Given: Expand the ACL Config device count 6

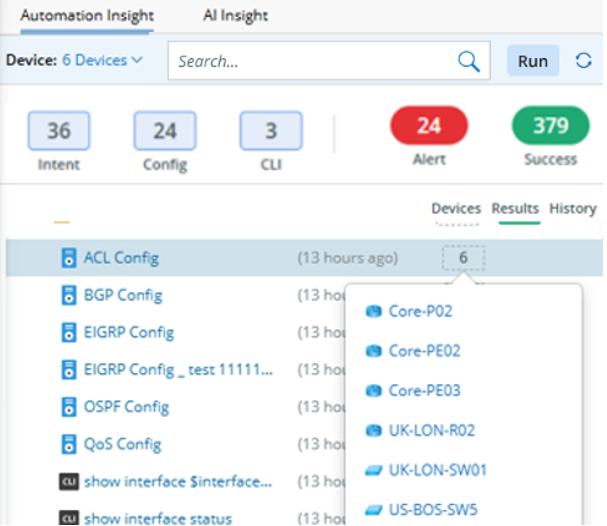Looking at the screenshot, I should pyautogui.click(x=463, y=257).
